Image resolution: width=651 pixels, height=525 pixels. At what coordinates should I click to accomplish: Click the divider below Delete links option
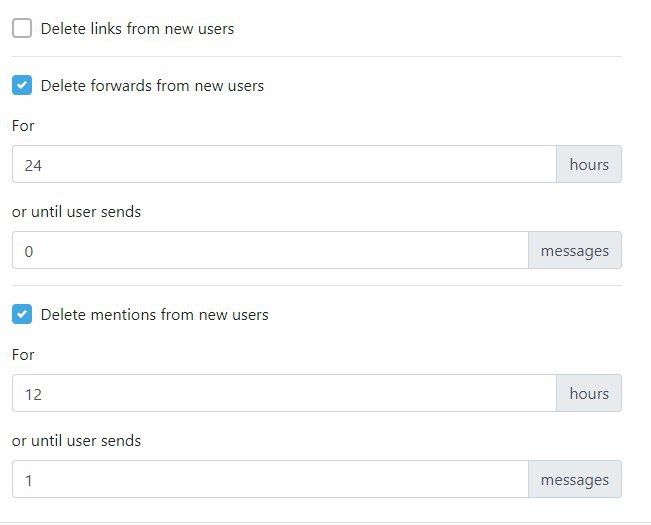pos(317,56)
